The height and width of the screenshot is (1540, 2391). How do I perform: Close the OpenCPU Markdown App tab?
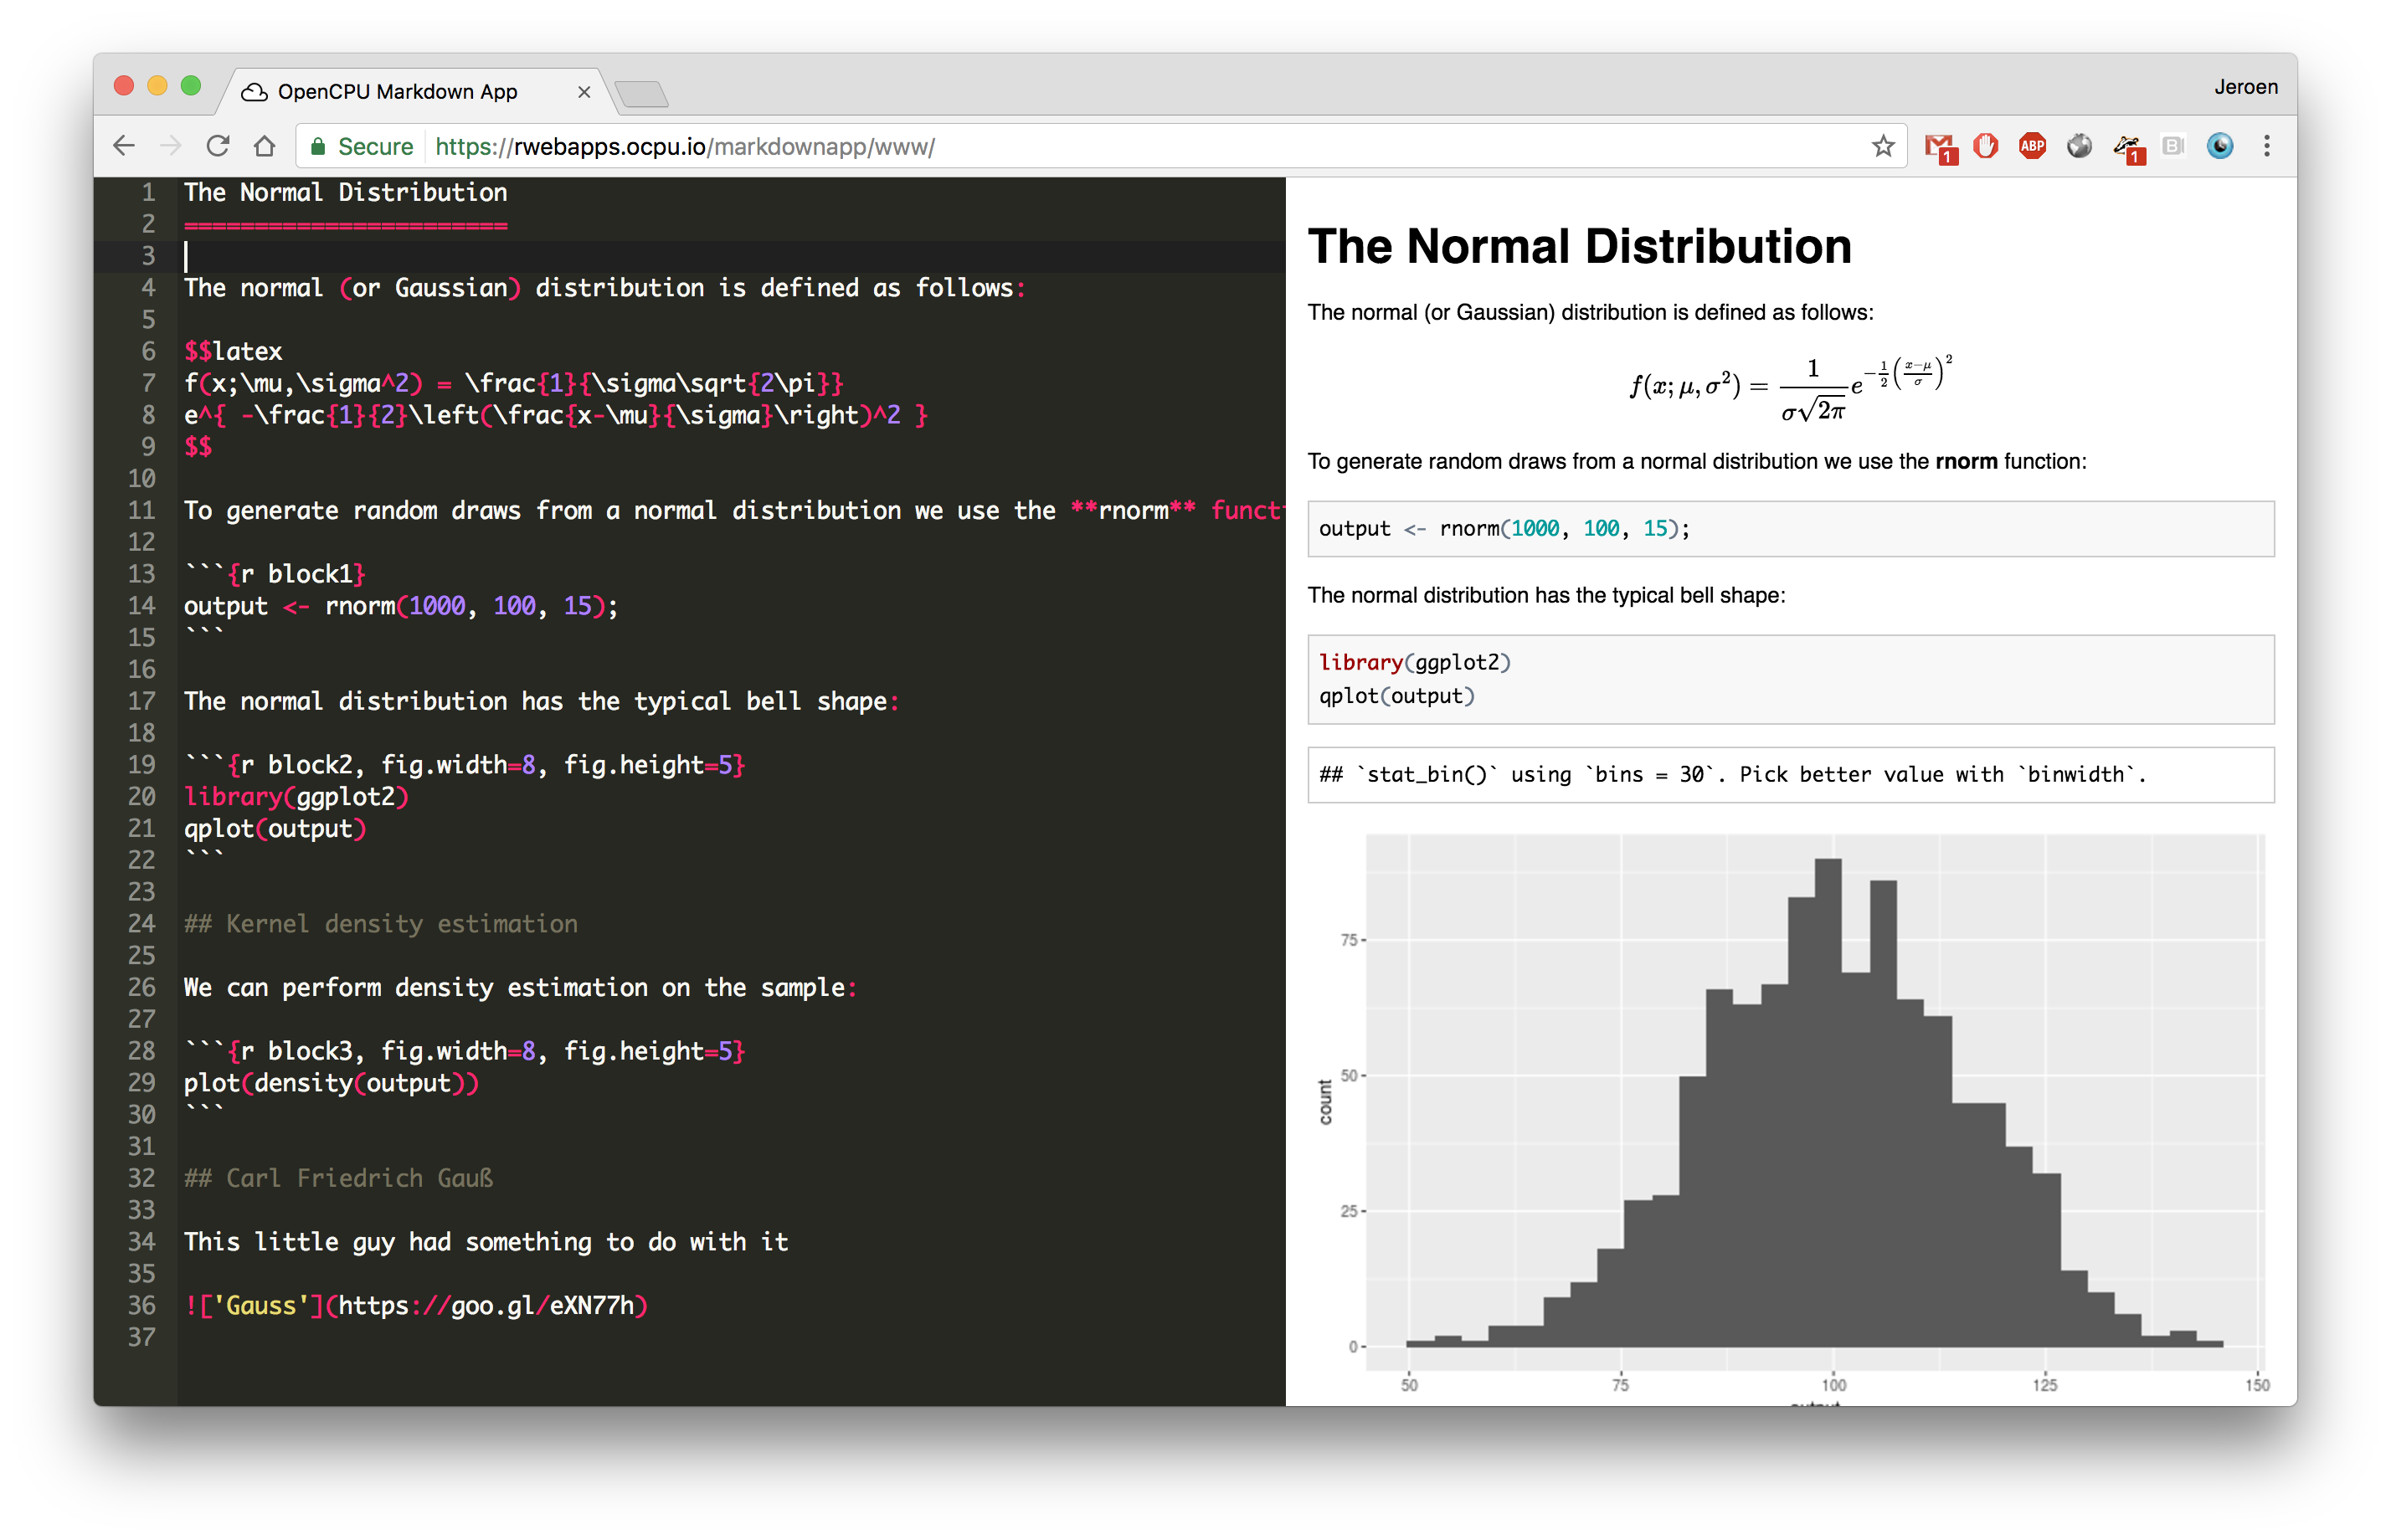tap(584, 92)
